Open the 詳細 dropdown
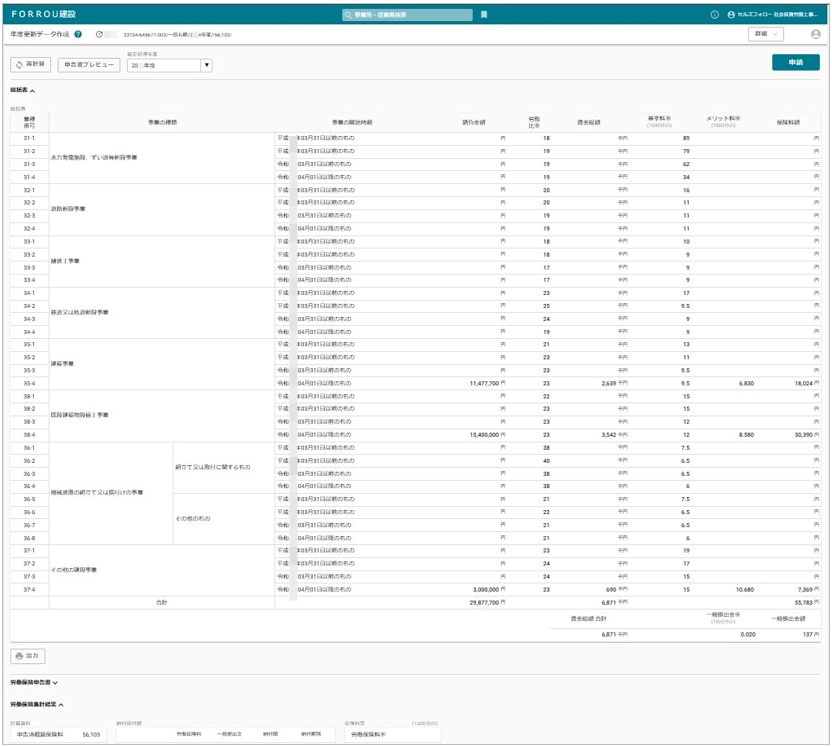The image size is (832, 746). tap(766, 34)
